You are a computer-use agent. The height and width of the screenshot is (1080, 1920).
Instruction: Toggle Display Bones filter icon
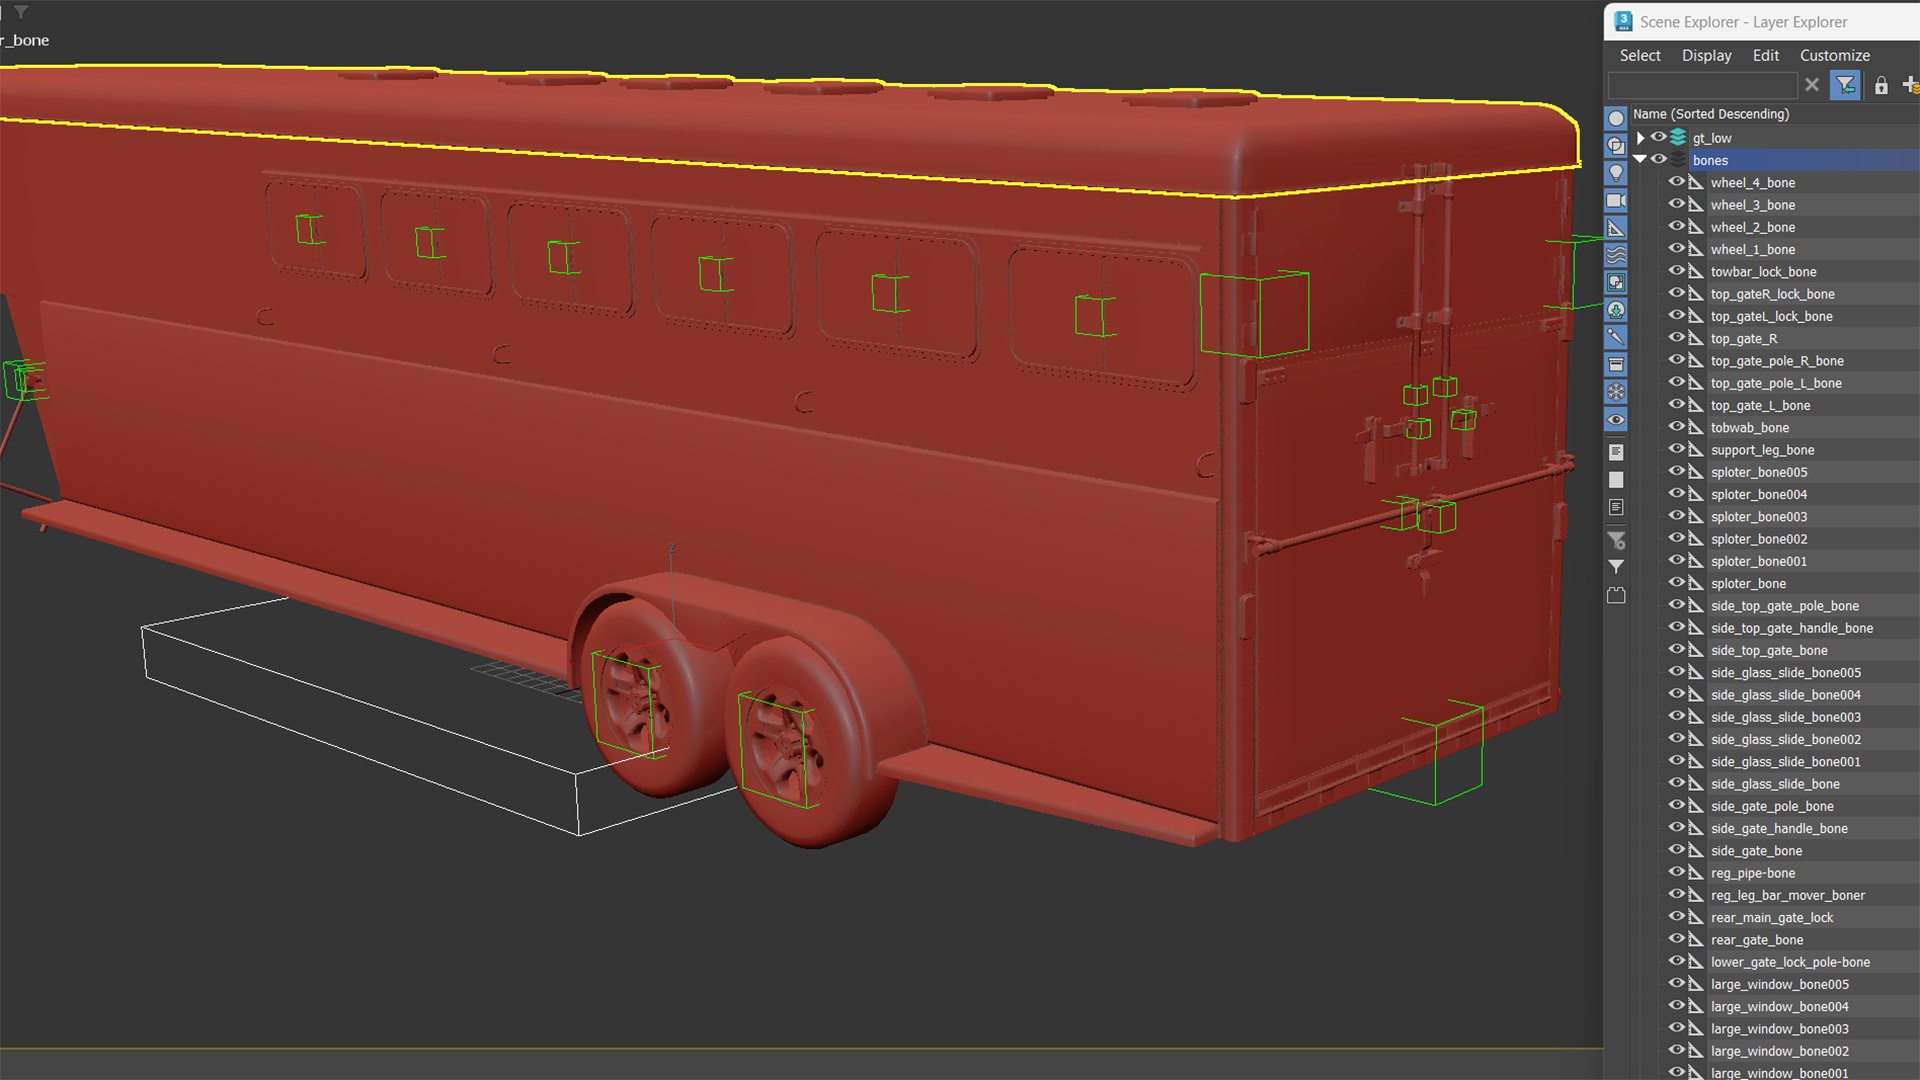point(1616,338)
